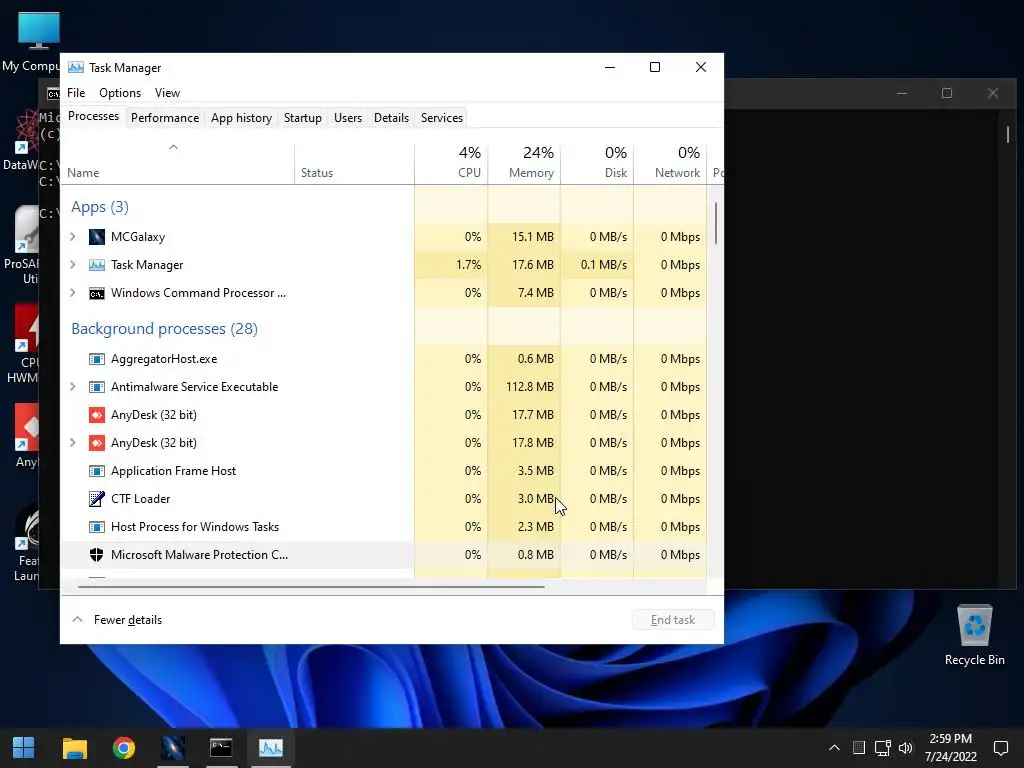Screen dimensions: 1024x768
Task: Switch to the App history tab
Action: coord(241,118)
